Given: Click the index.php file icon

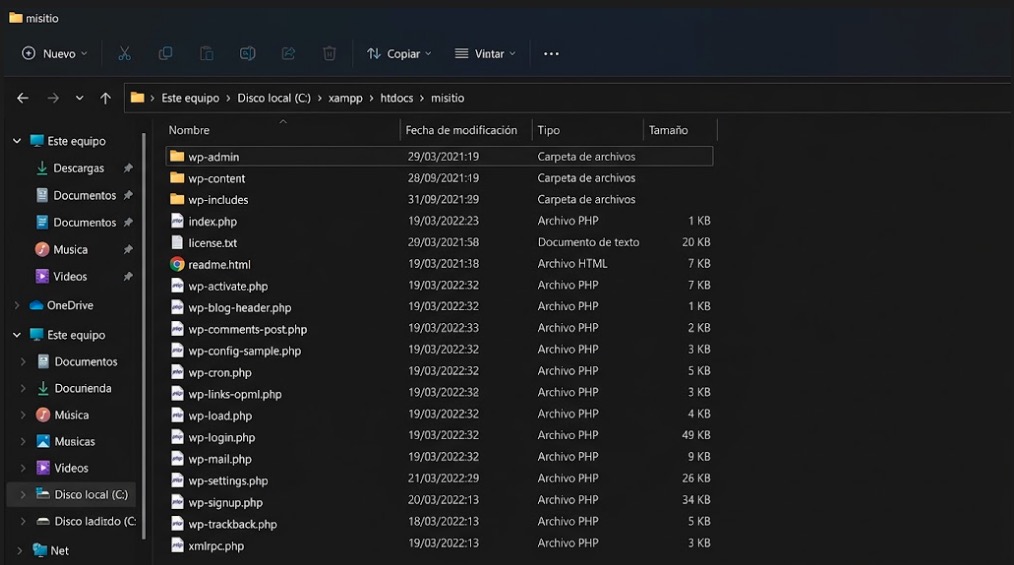Looking at the screenshot, I should pyautogui.click(x=177, y=221).
